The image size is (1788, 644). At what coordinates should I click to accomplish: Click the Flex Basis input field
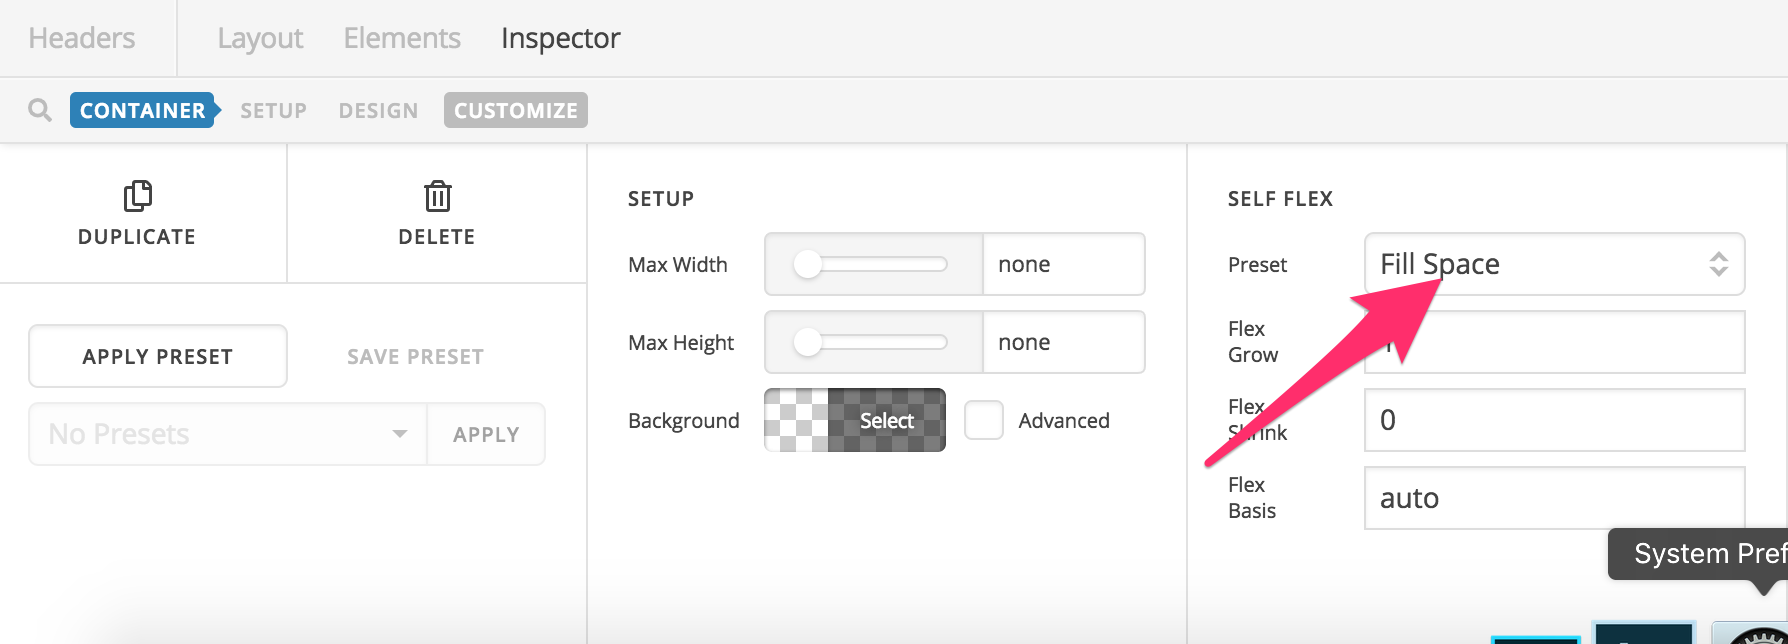[1554, 498]
